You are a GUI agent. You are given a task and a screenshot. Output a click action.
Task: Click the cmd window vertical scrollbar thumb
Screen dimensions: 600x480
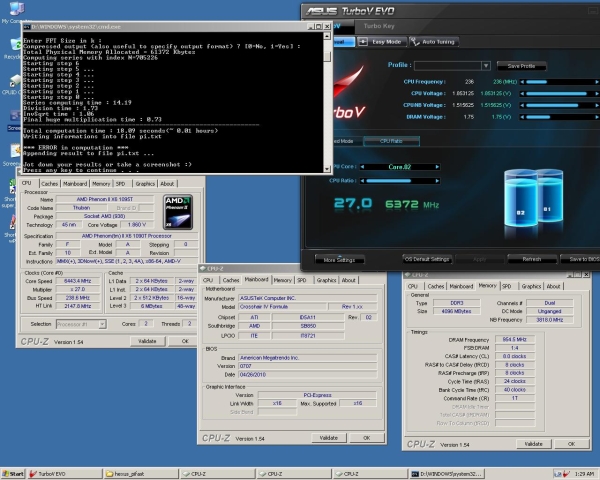pyautogui.click(x=327, y=56)
